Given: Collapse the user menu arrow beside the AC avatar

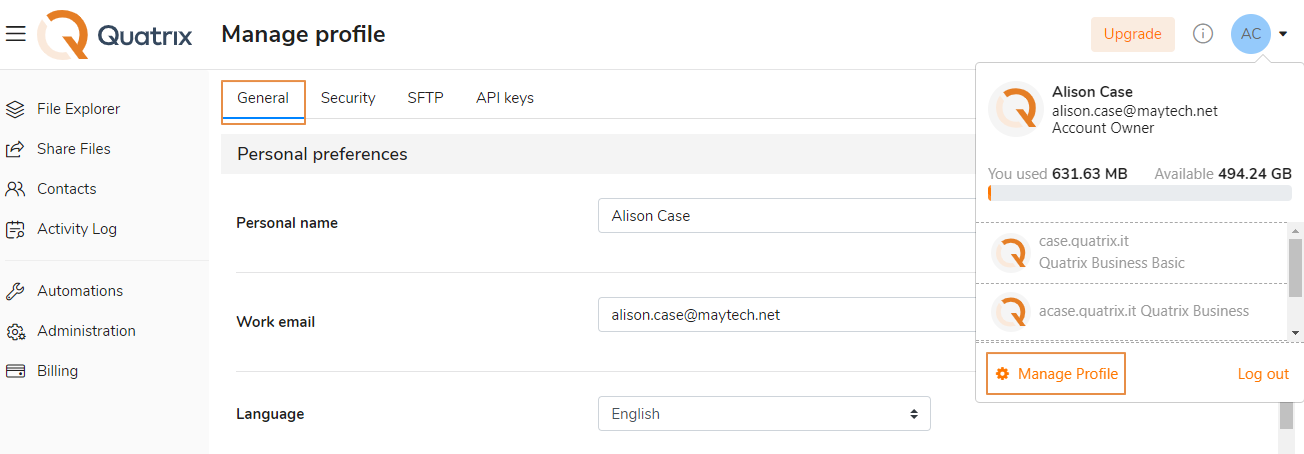Looking at the screenshot, I should point(1283,35).
